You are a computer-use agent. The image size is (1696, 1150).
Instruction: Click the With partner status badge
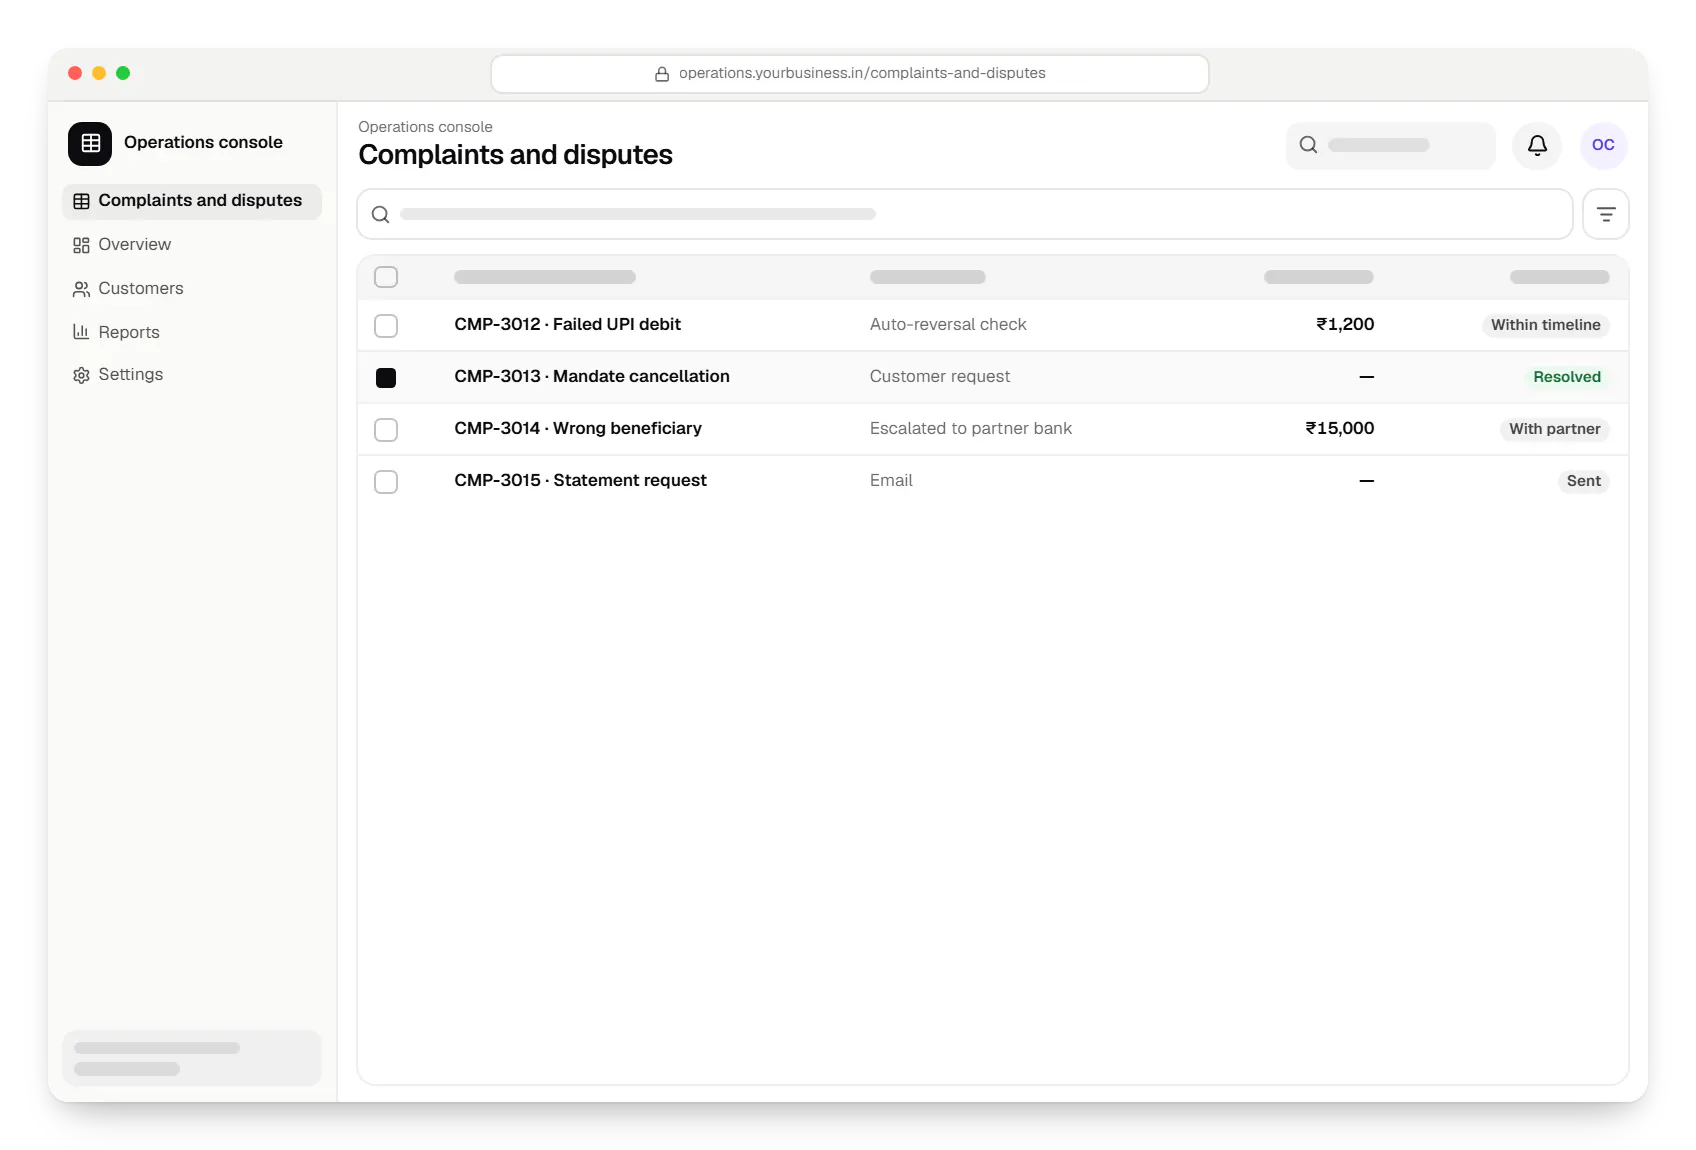1554,429
